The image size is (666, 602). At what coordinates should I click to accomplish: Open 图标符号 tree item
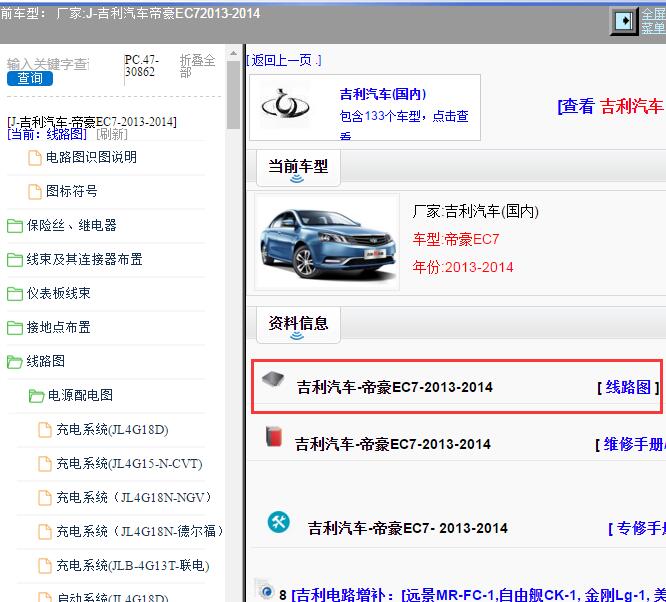point(72,191)
